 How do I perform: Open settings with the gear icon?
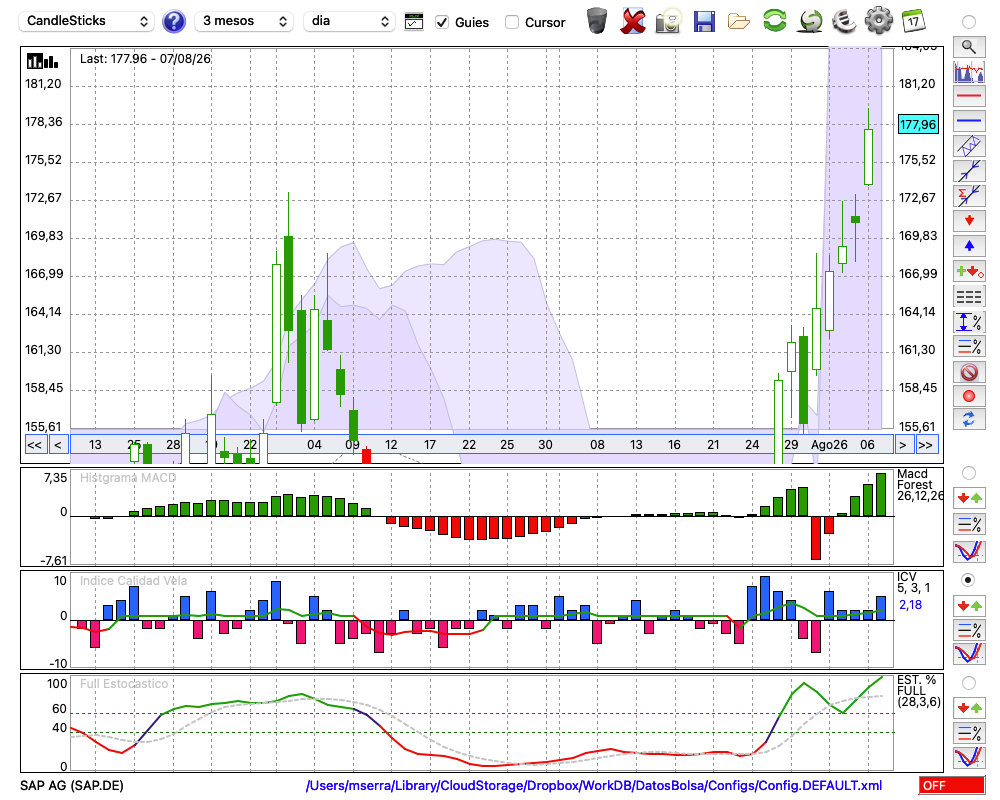tap(878, 21)
